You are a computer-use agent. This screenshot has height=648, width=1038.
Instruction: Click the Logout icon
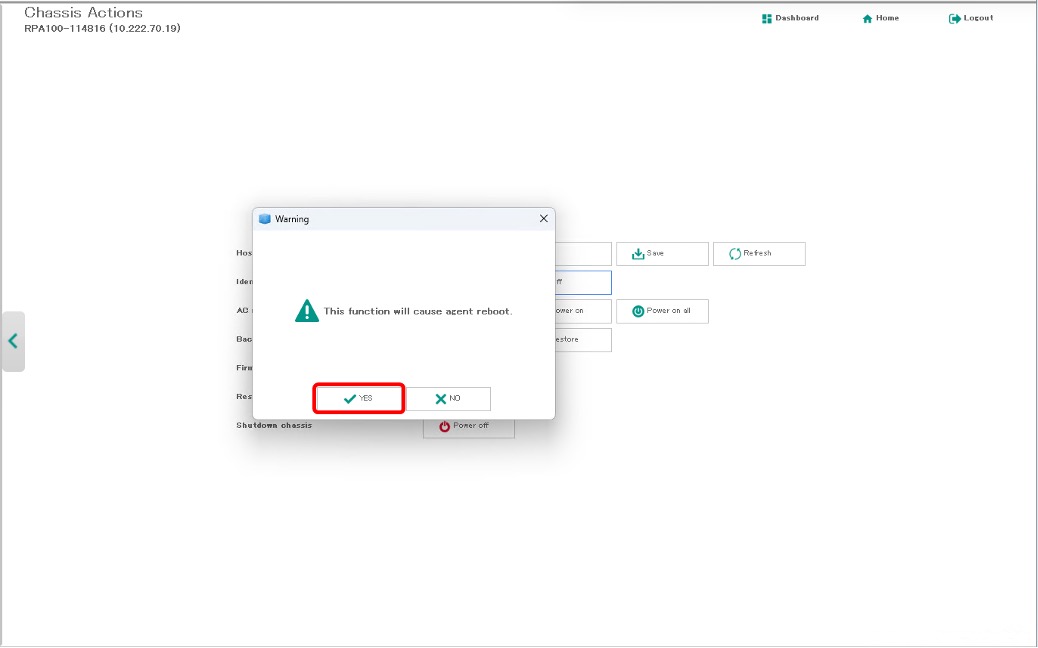(955, 18)
